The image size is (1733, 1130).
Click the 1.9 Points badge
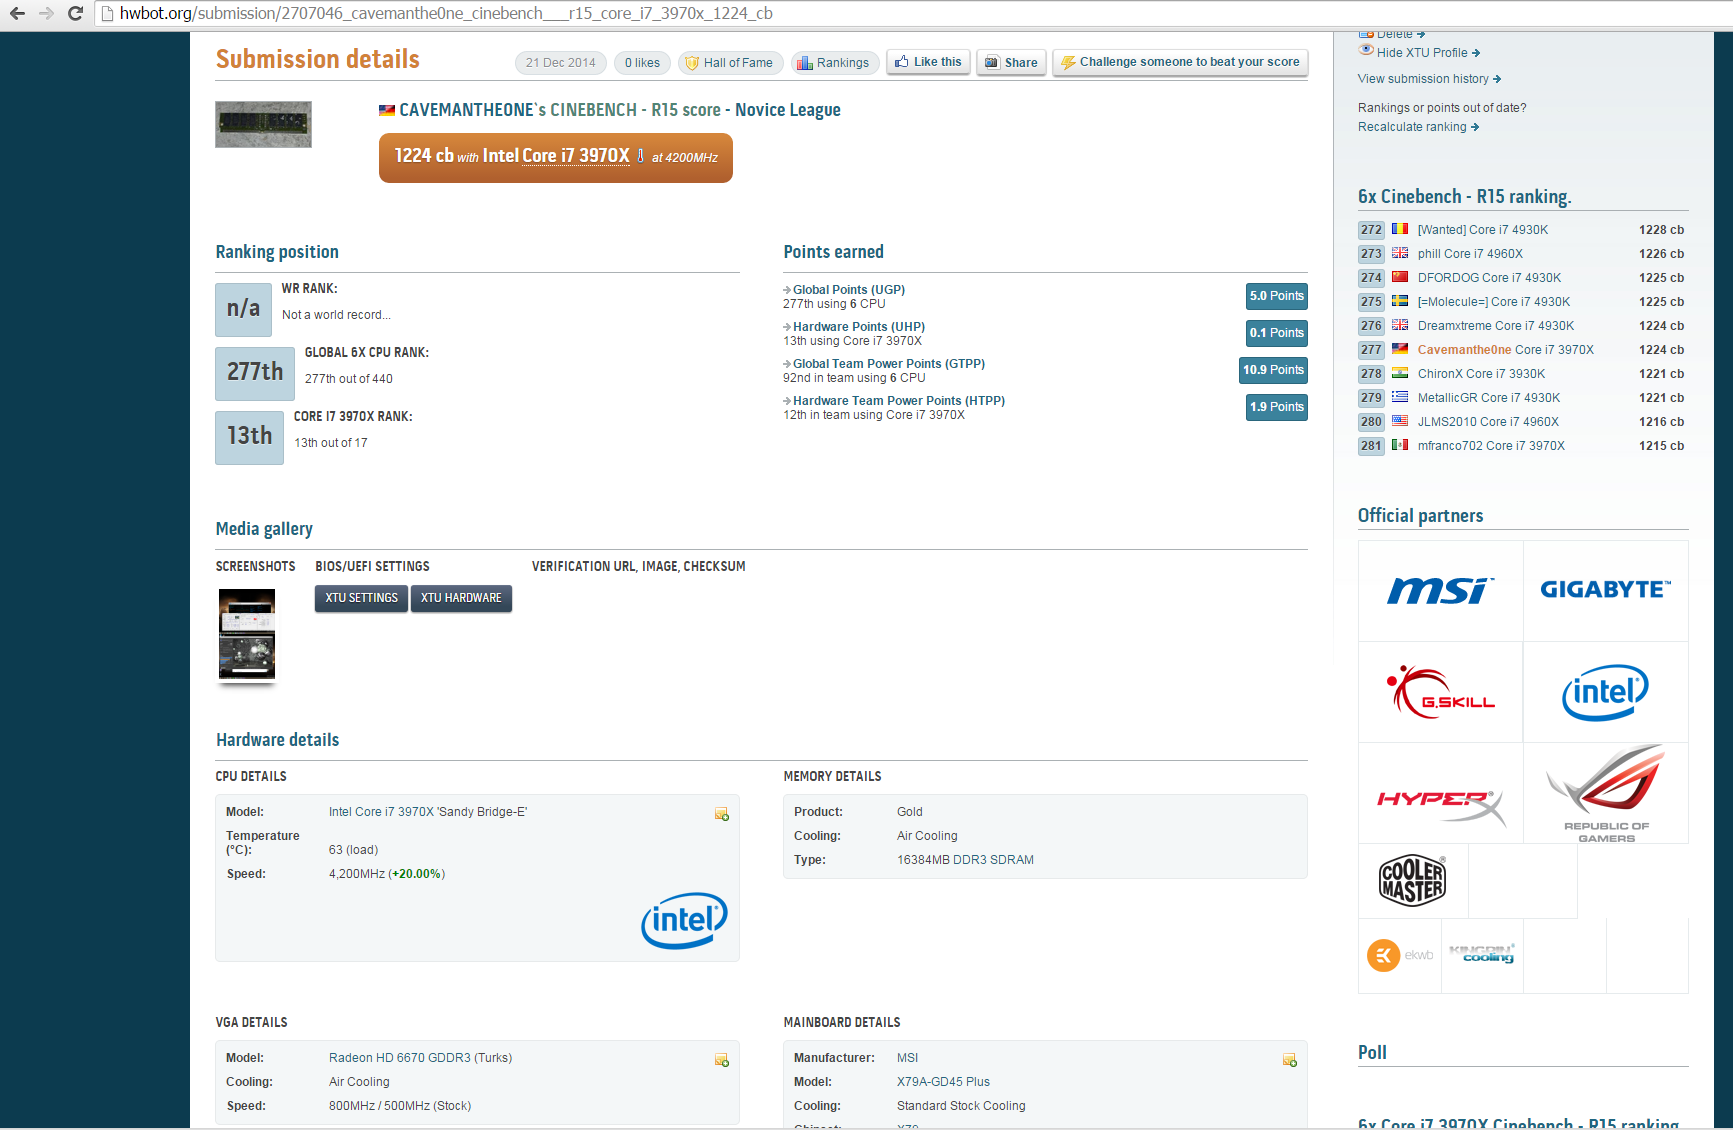(x=1276, y=407)
